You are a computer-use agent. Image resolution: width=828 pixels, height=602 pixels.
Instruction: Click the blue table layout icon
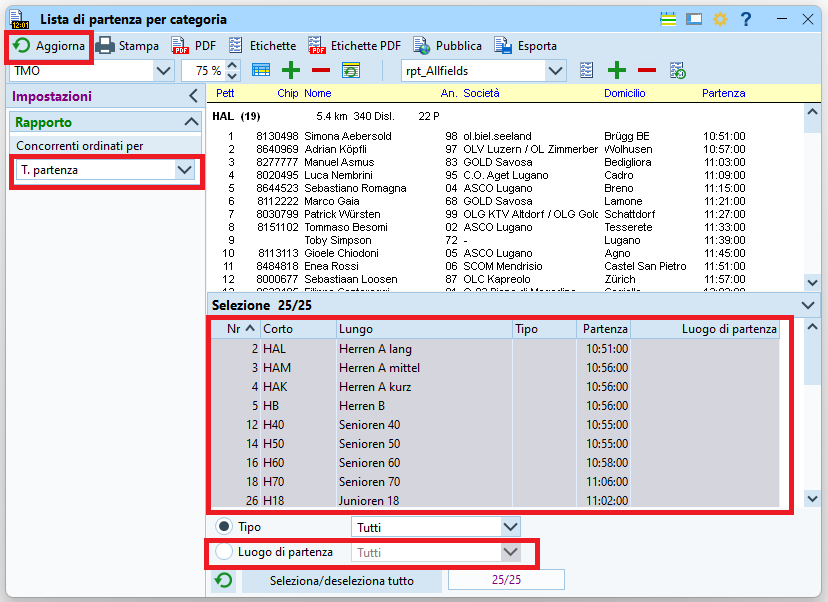point(261,70)
